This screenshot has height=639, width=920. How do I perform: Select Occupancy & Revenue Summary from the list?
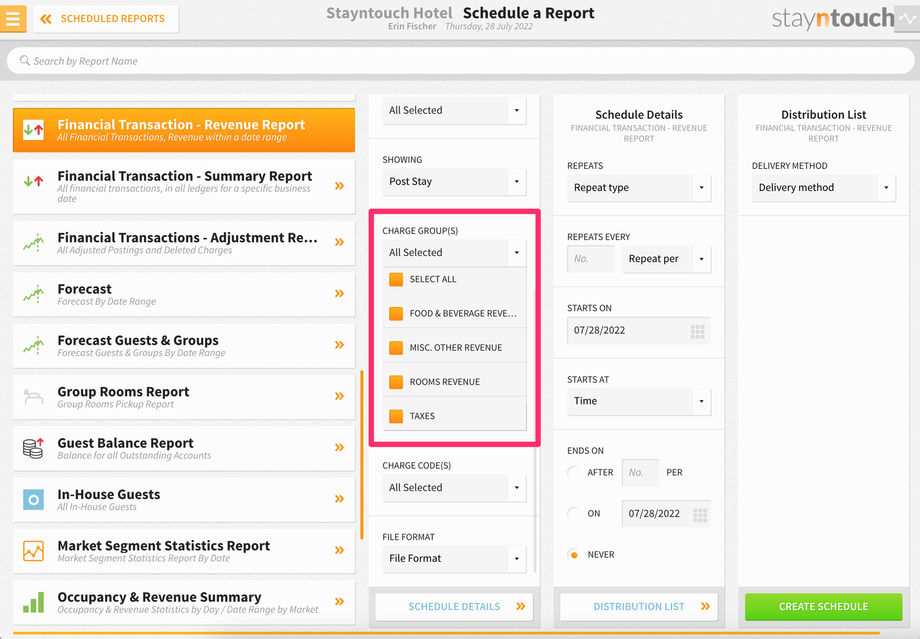[x=184, y=602]
